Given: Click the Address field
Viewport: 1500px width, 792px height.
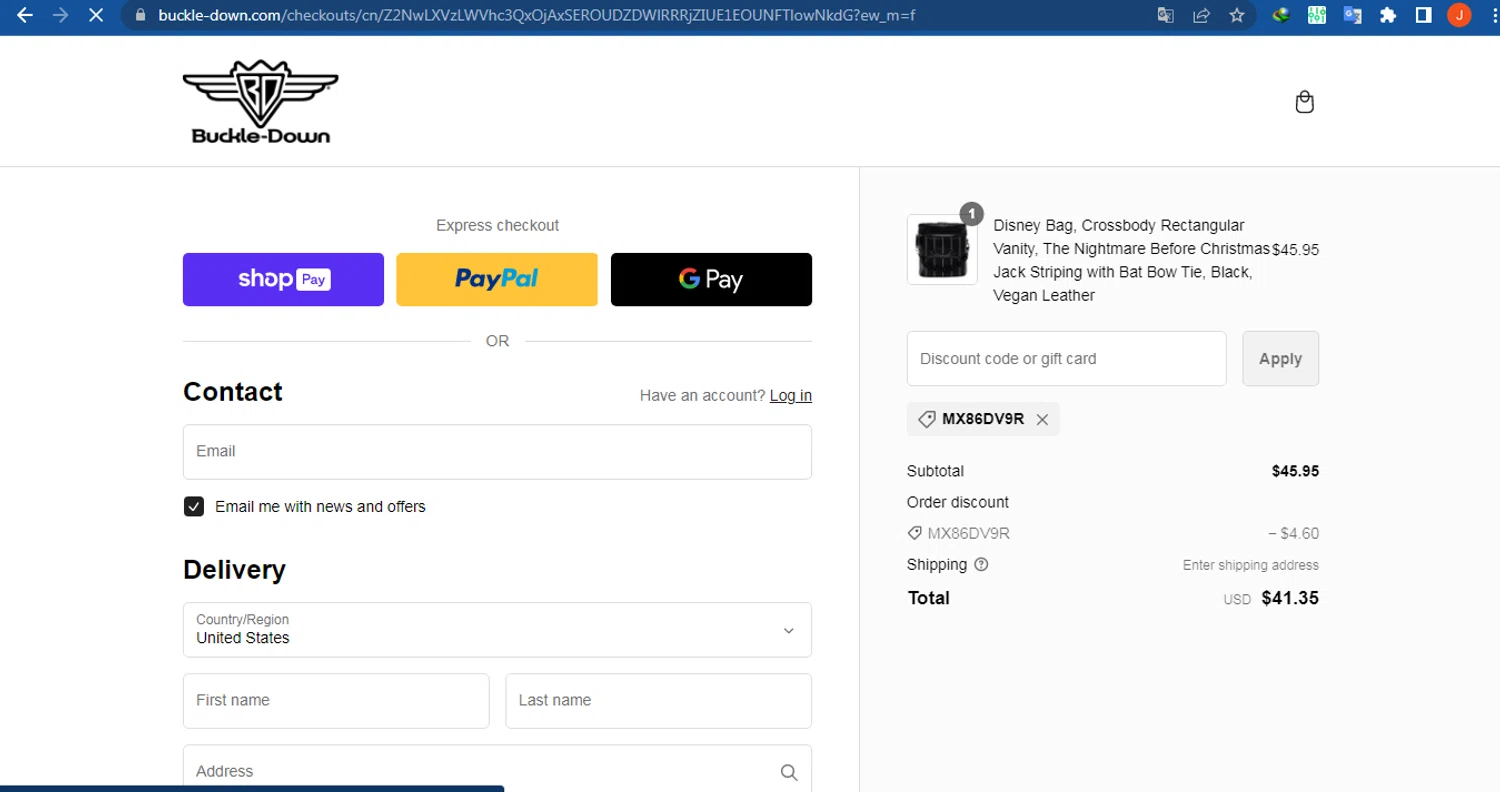Looking at the screenshot, I should pos(497,770).
